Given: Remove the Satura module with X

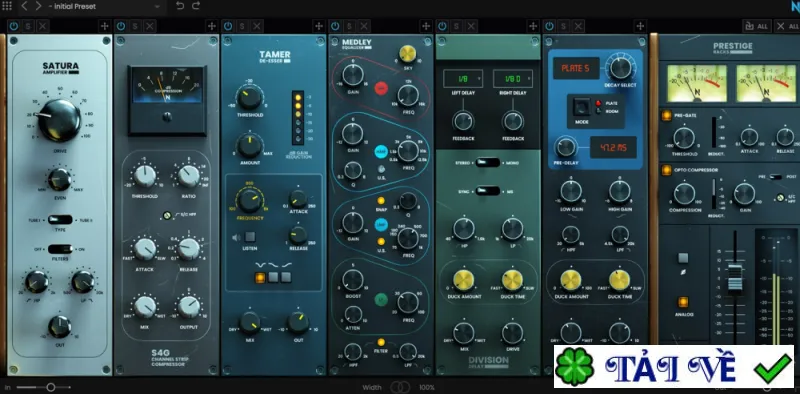Looking at the screenshot, I should tap(43, 26).
